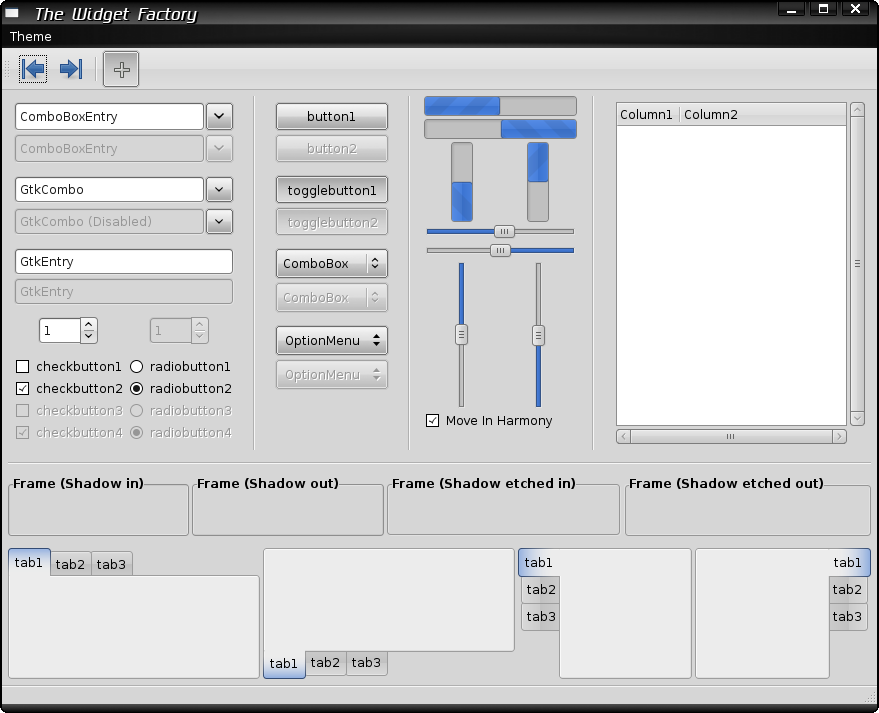Click the lower horizontal slider handle
The width and height of the screenshot is (879, 713).
click(500, 251)
